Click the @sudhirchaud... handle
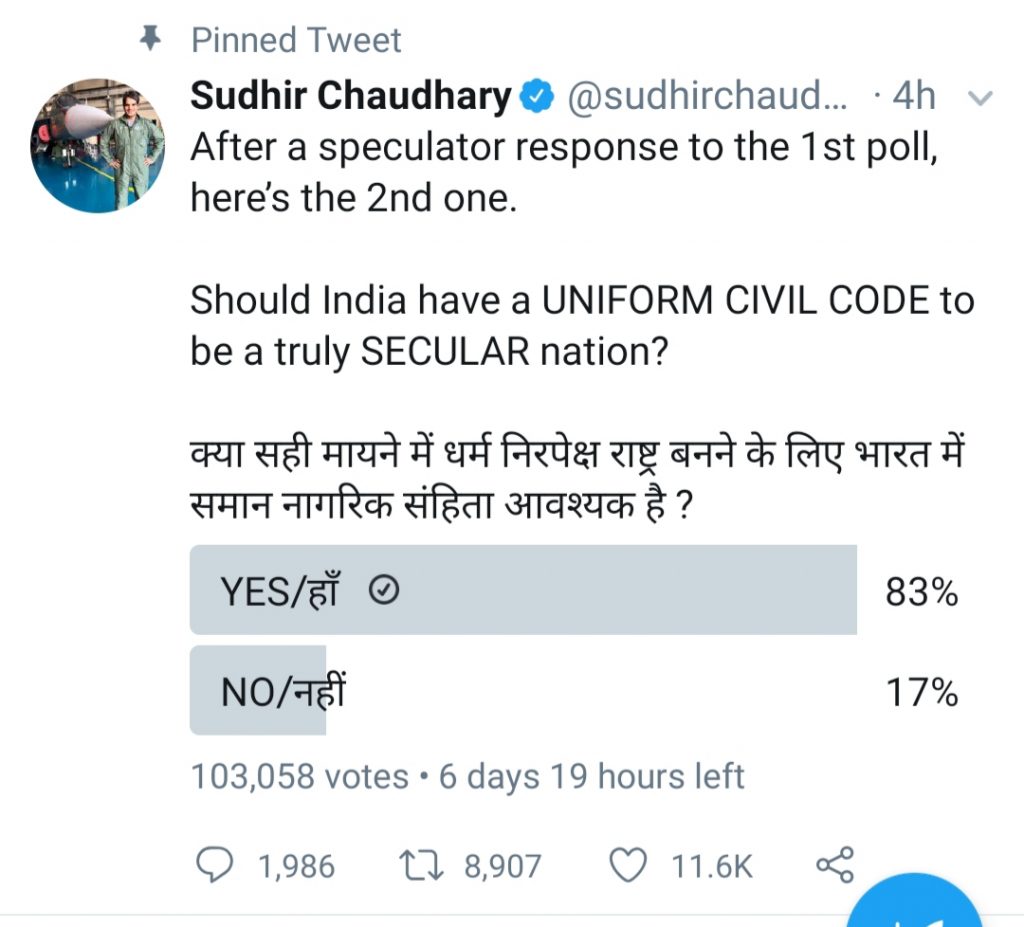Viewport: 1024px width, 927px height. (707, 96)
